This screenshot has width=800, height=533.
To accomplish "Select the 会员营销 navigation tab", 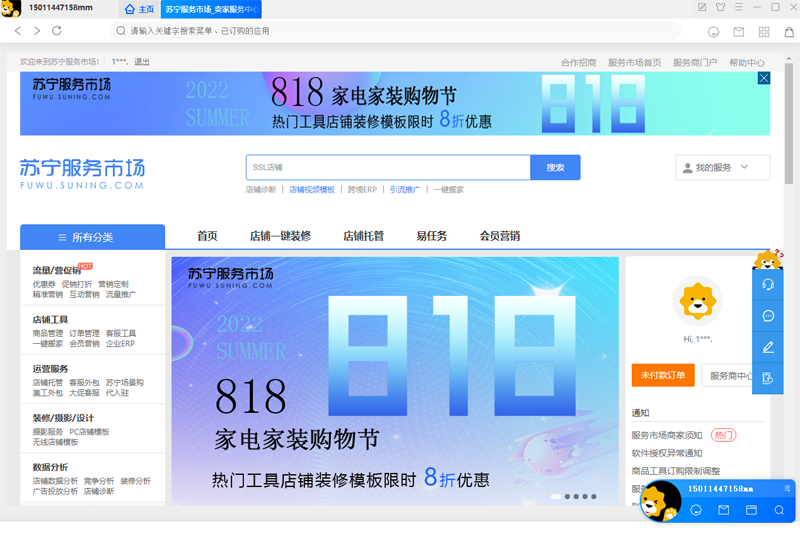I will tap(499, 236).
